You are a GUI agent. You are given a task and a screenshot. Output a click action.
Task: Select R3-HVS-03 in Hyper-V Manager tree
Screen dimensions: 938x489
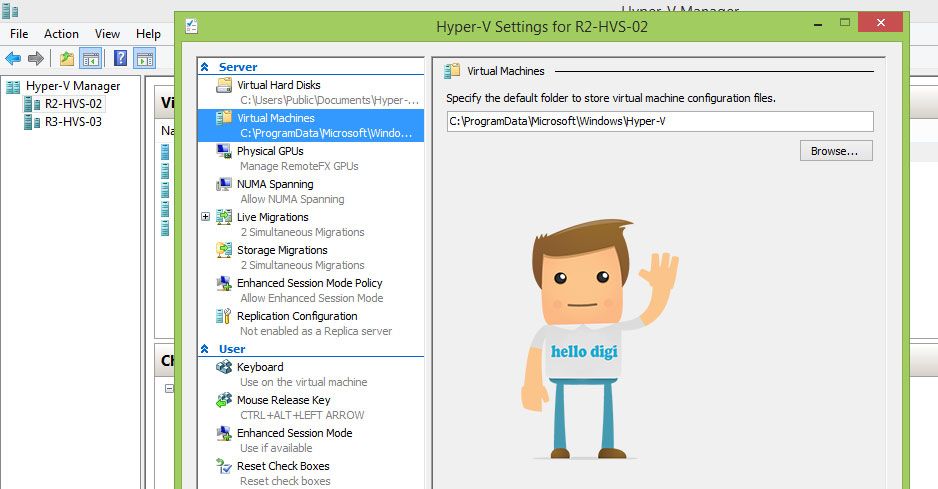[73, 122]
